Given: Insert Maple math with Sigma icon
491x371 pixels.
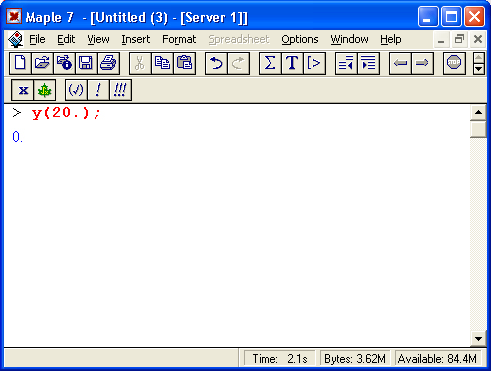Looking at the screenshot, I should point(270,63).
